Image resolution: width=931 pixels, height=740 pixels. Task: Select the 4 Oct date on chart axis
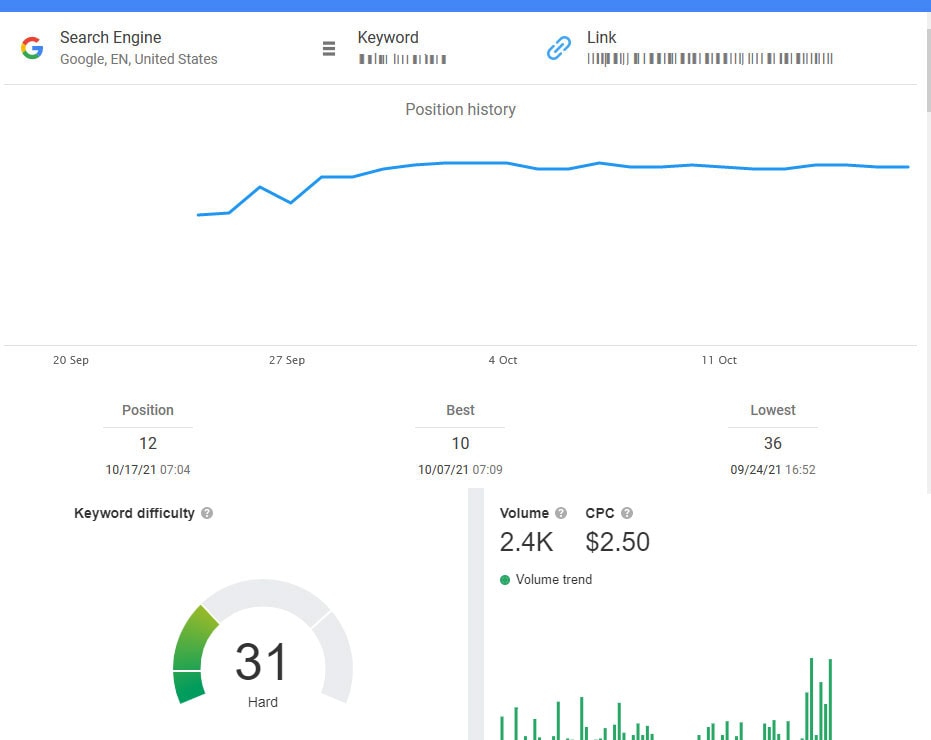click(x=503, y=360)
